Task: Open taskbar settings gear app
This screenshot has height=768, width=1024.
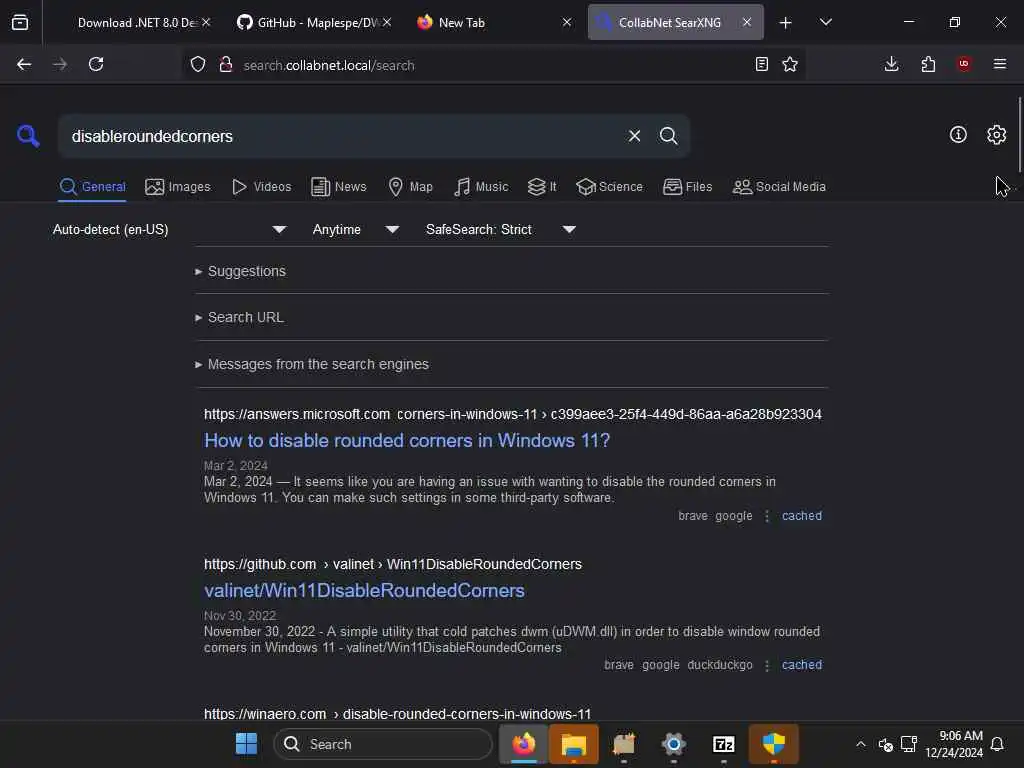Action: click(x=673, y=744)
